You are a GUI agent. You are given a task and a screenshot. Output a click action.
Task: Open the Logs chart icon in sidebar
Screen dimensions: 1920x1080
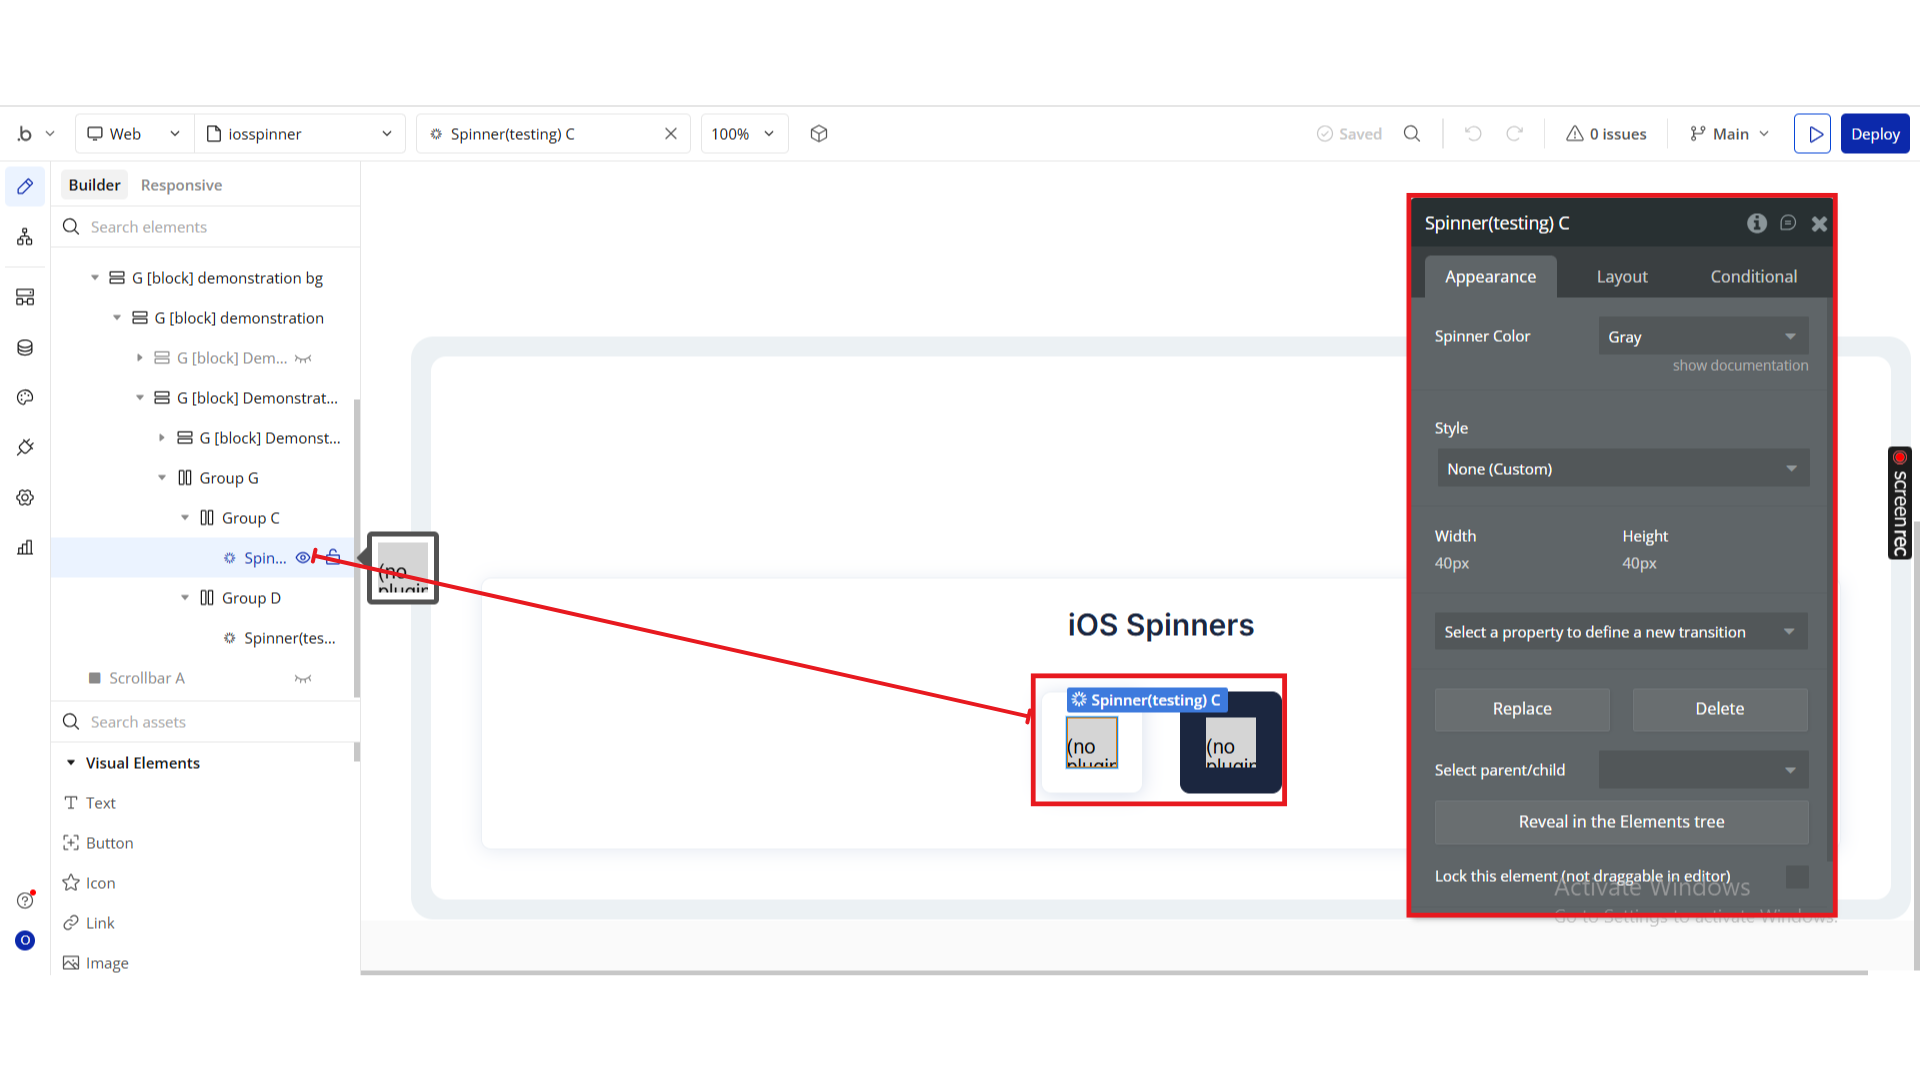pos(25,547)
